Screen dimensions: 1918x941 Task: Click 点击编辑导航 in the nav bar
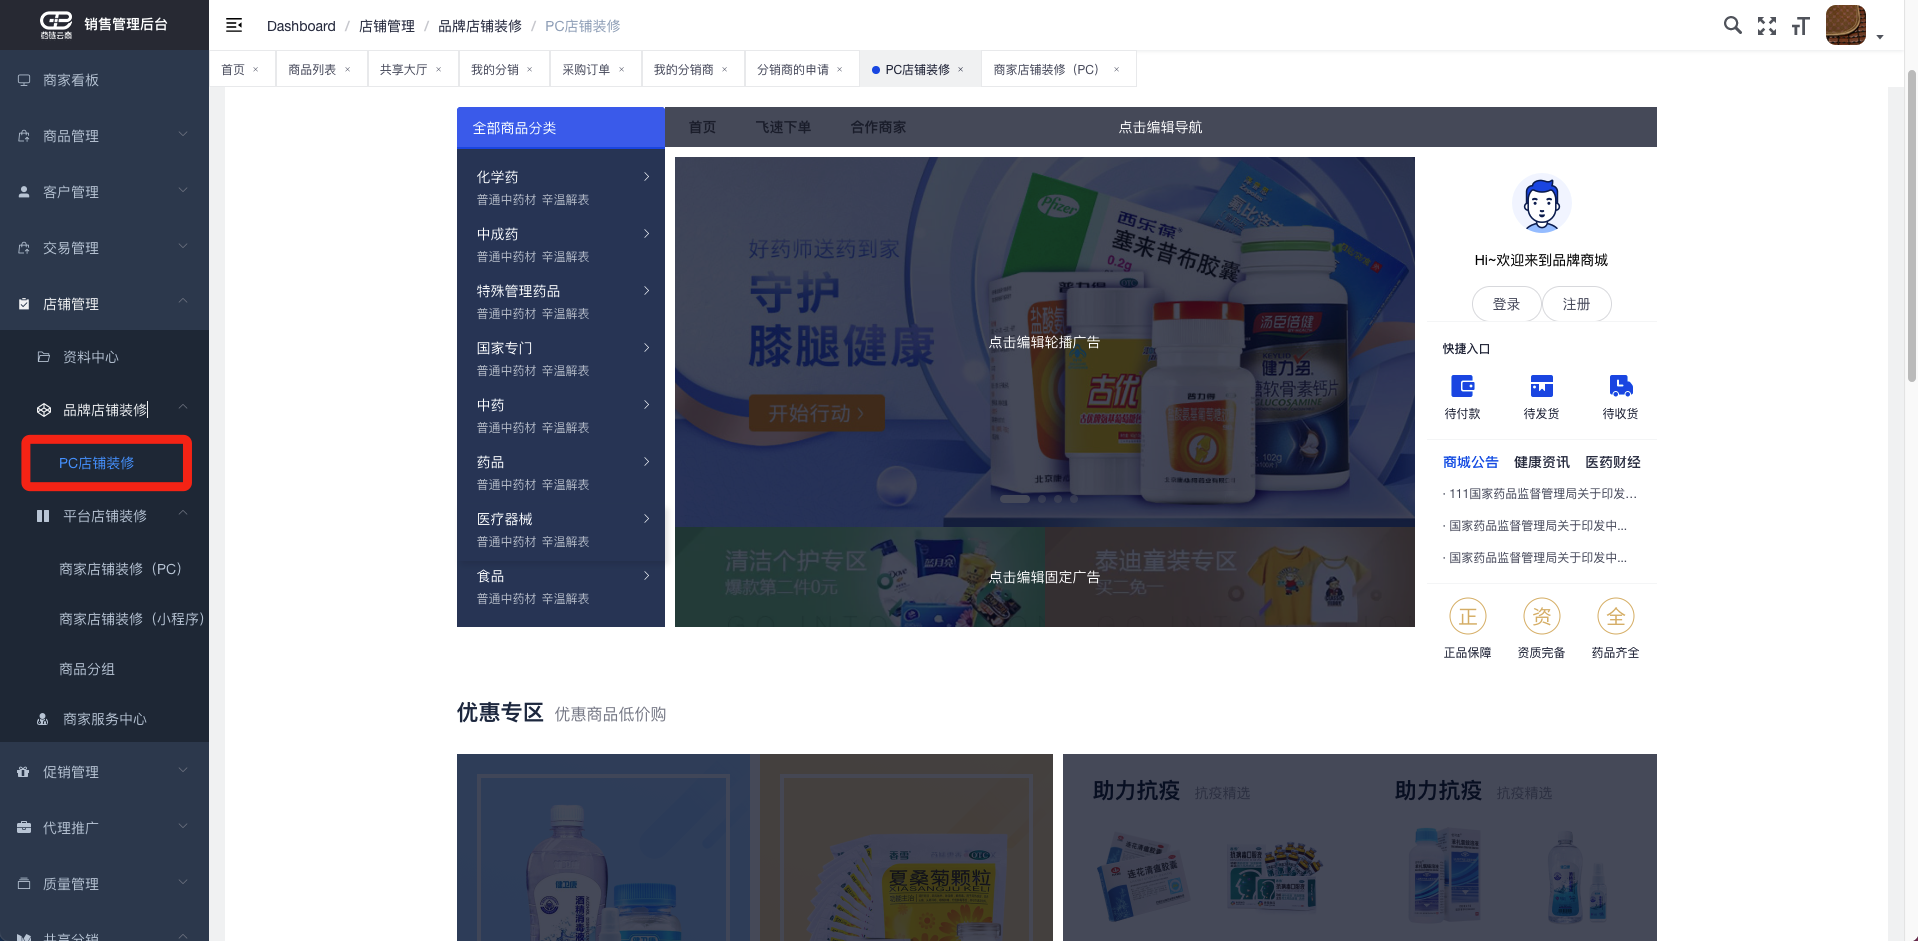[1160, 127]
